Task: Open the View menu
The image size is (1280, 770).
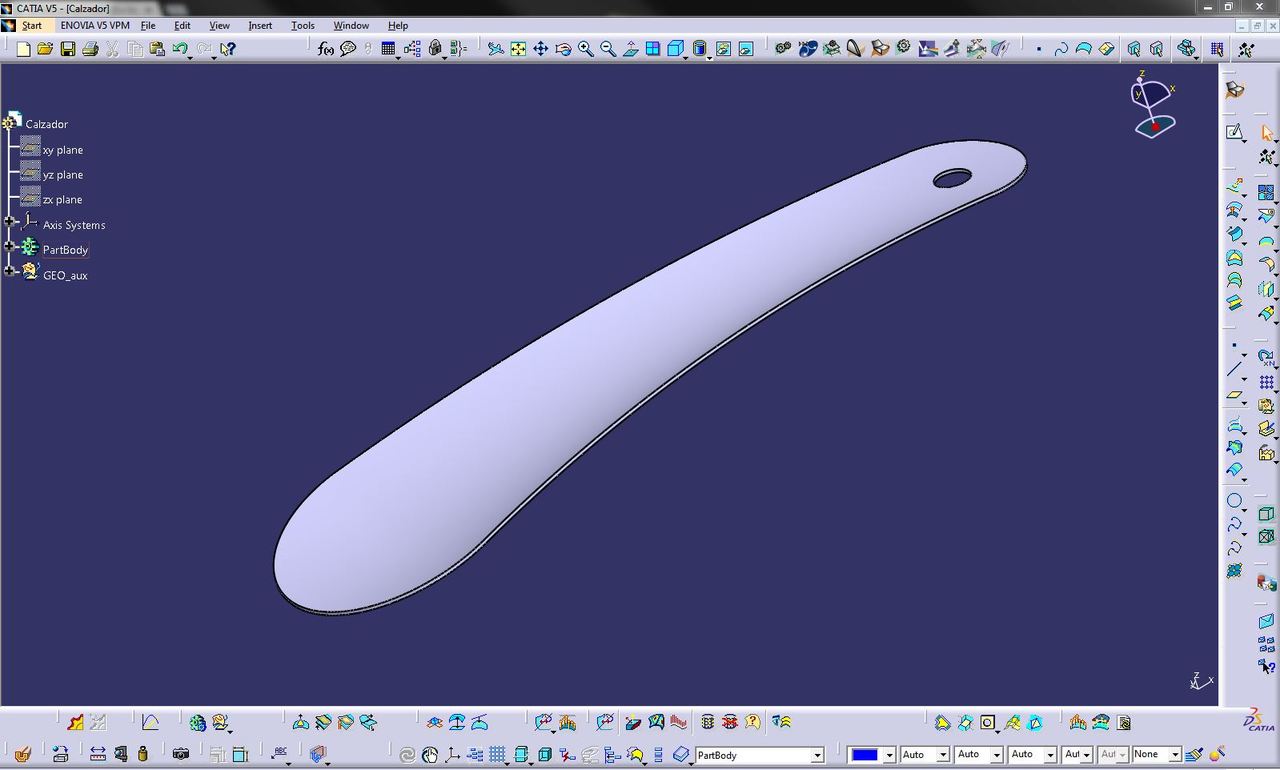Action: [x=219, y=25]
